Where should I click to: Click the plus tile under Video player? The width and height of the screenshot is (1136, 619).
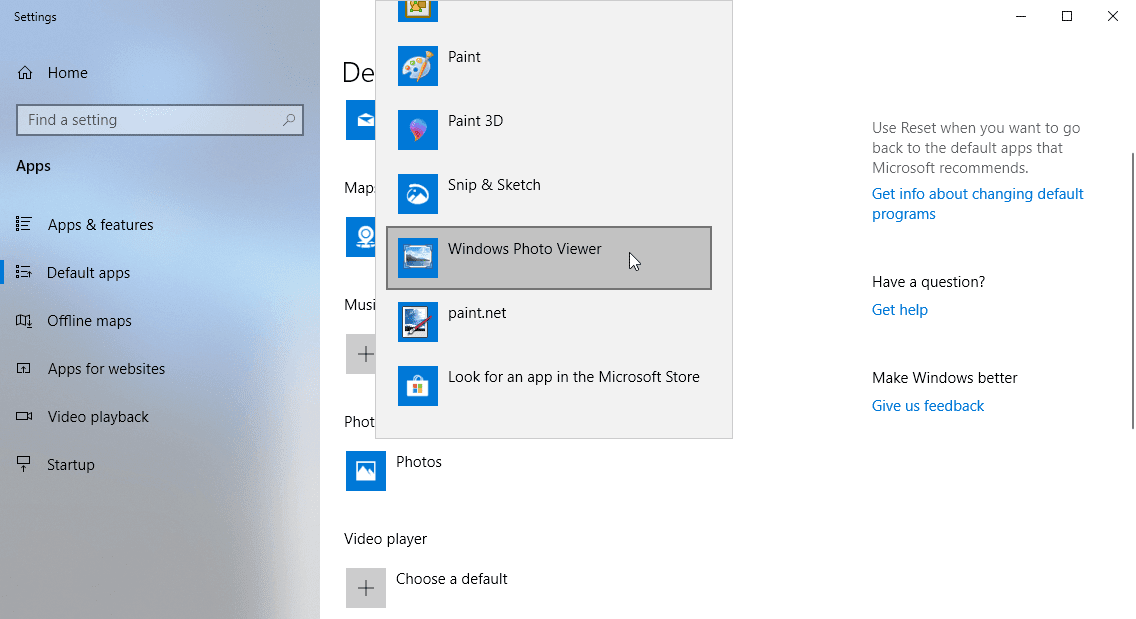coord(365,588)
